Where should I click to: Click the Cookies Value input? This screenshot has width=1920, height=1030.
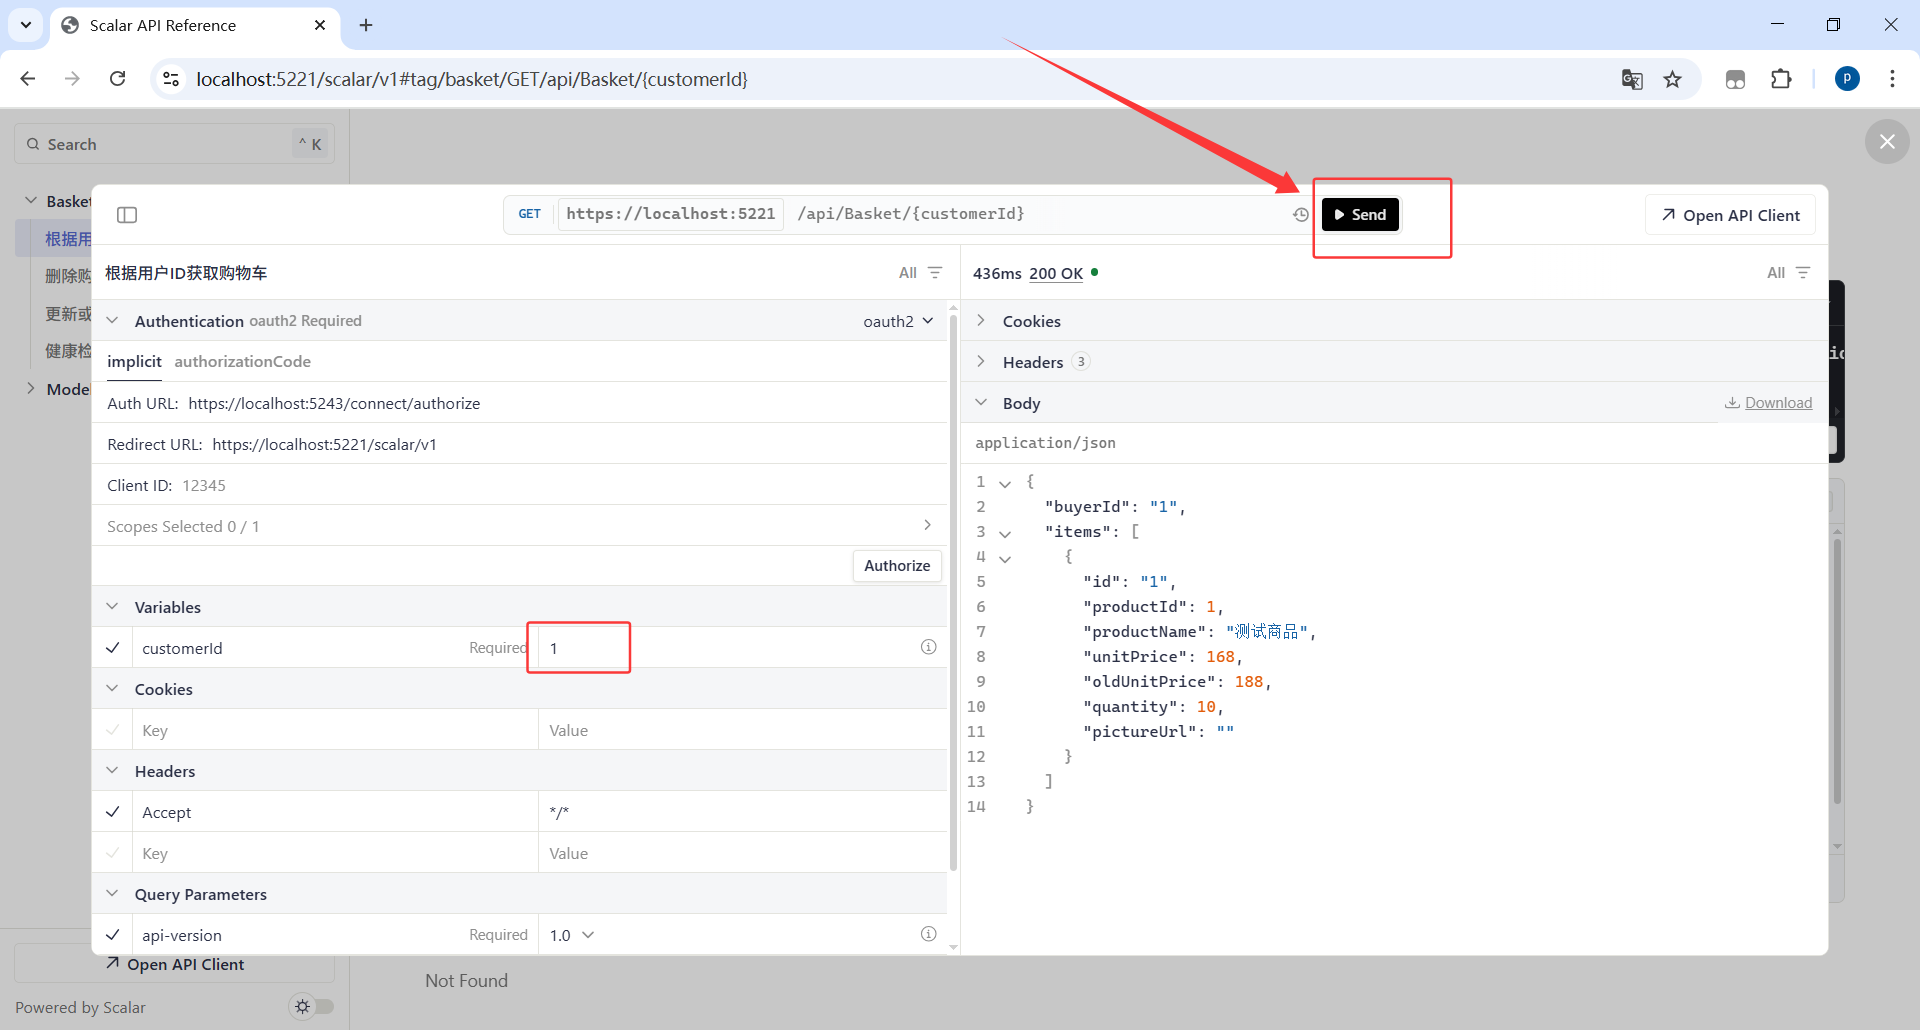(742, 730)
